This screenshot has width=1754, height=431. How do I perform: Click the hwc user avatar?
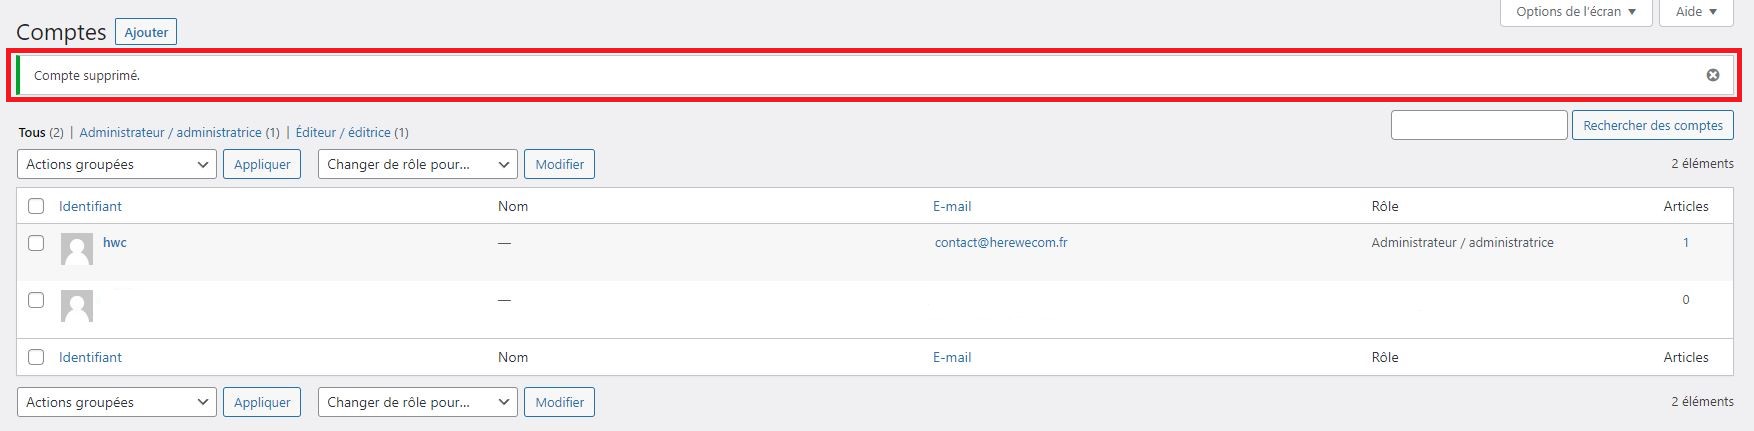(x=77, y=249)
